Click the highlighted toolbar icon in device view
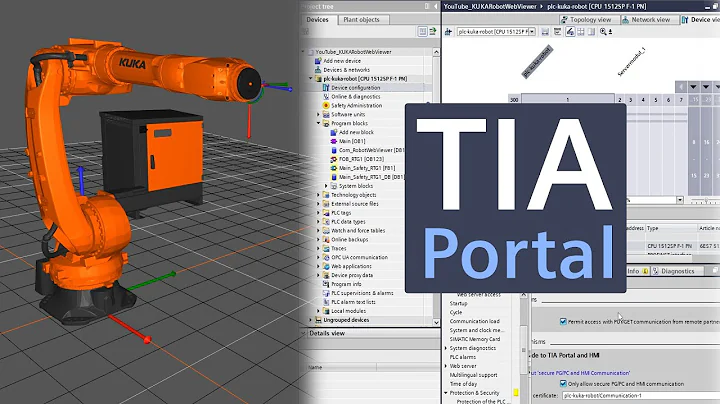 (x=570, y=32)
